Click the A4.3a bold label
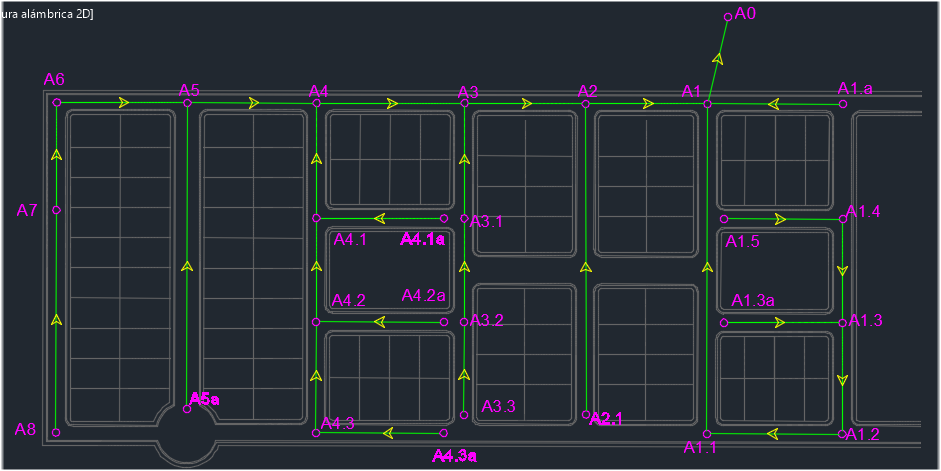Screen dimensions: 941x471 (454, 456)
